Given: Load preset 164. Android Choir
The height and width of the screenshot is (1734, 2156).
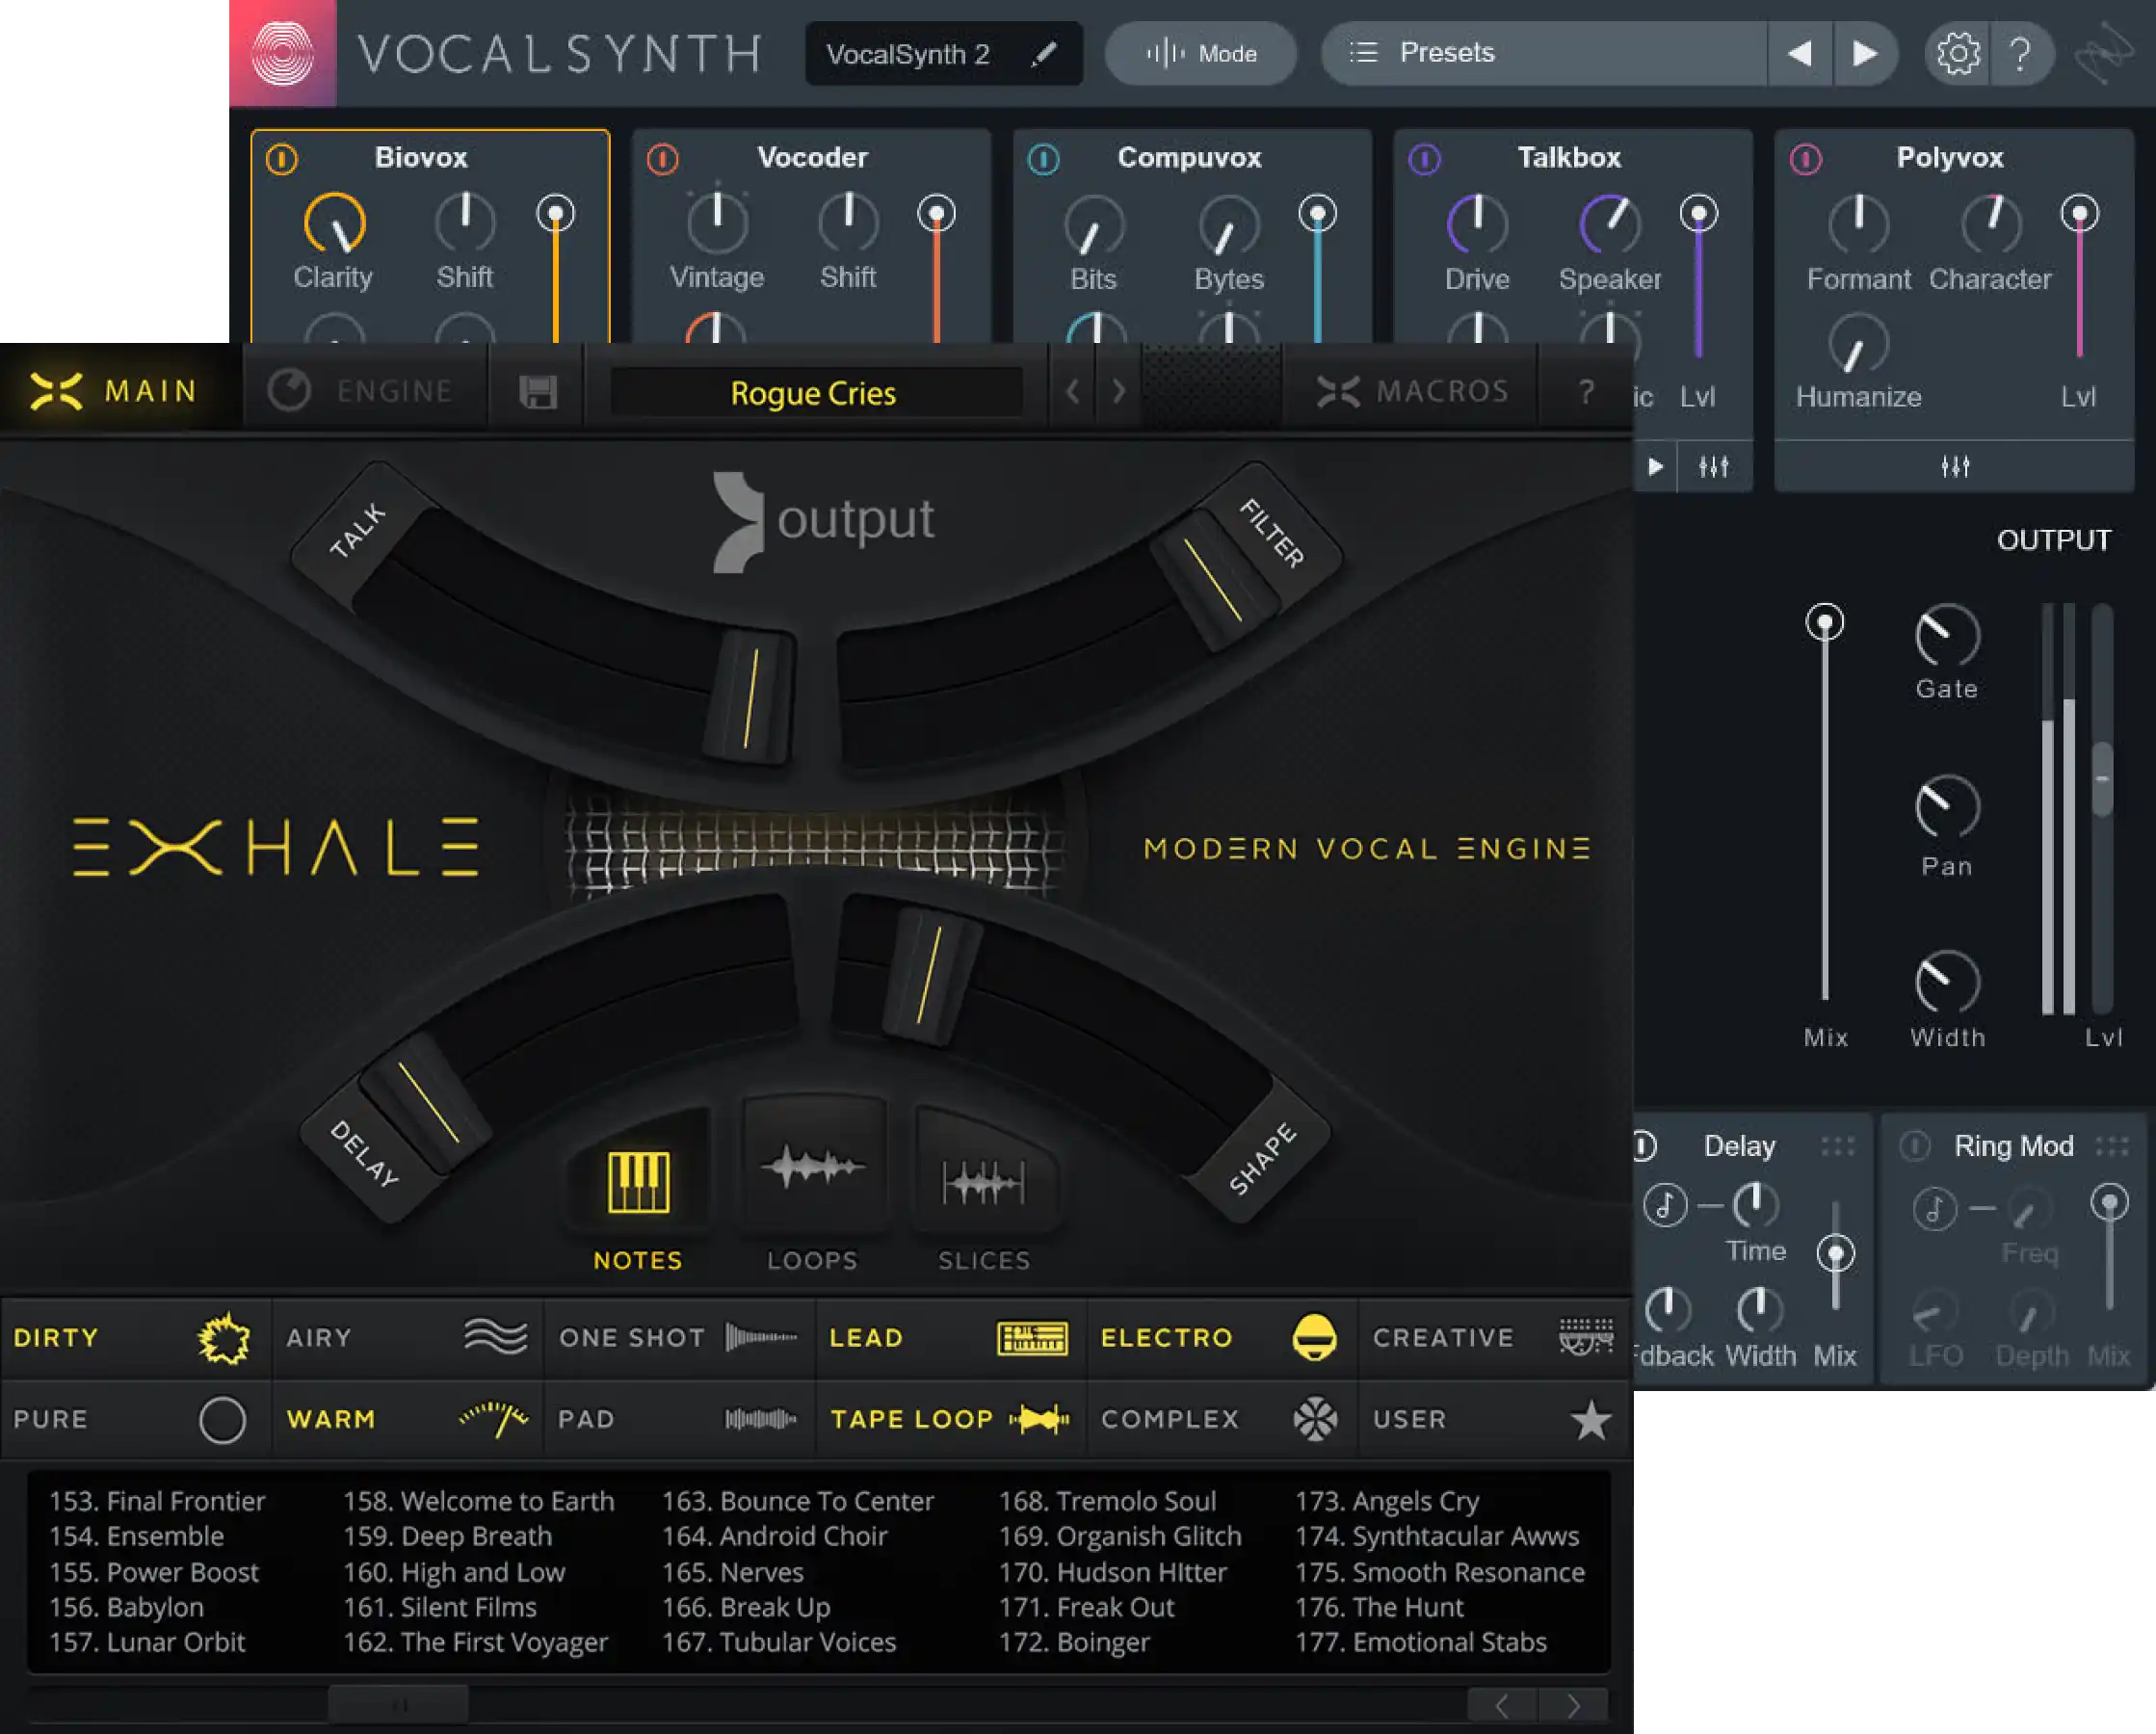Looking at the screenshot, I should (x=774, y=1536).
